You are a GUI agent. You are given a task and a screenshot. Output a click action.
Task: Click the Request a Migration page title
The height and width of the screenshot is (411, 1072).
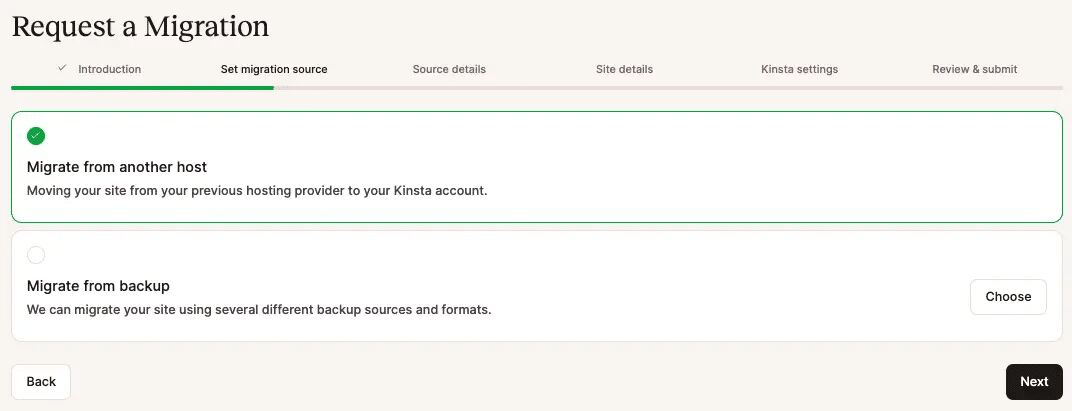[x=140, y=27]
